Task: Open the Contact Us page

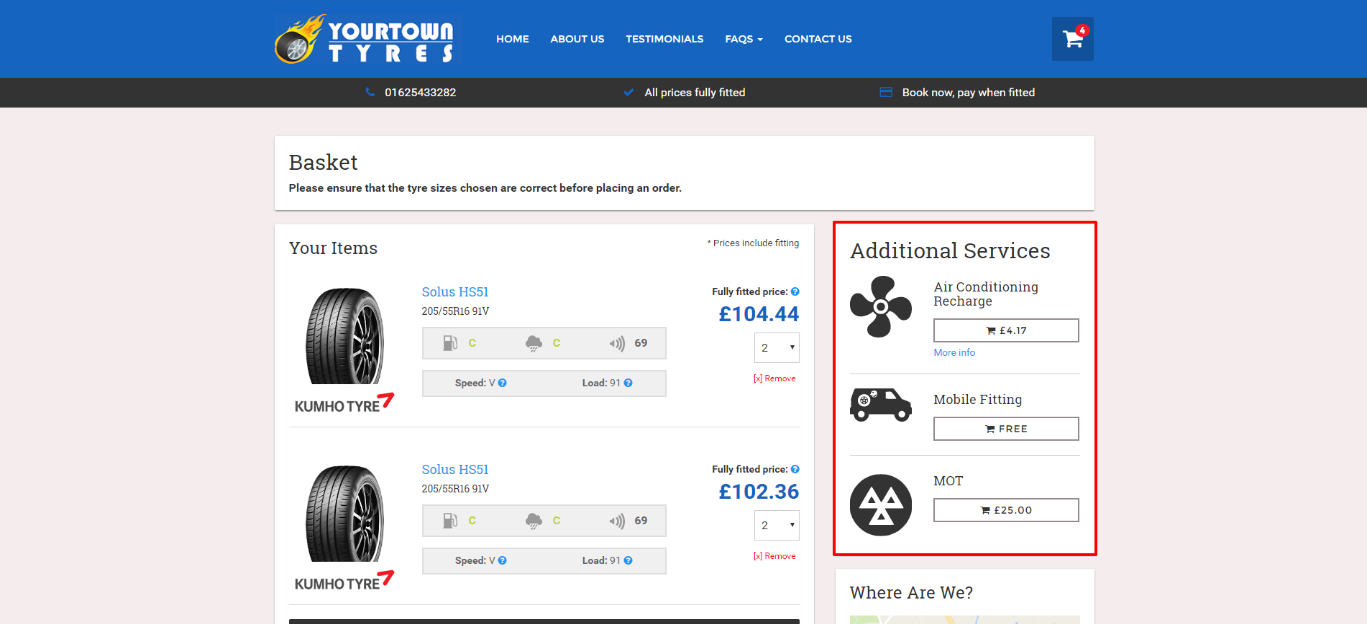Action: click(818, 39)
